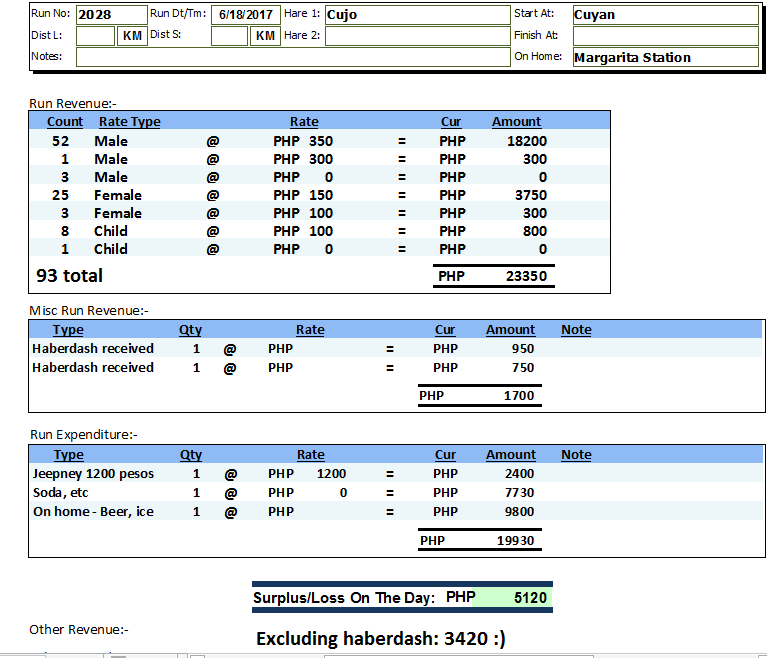The width and height of the screenshot is (767, 658).
Task: Click the Rate Type column header
Action: [x=129, y=122]
